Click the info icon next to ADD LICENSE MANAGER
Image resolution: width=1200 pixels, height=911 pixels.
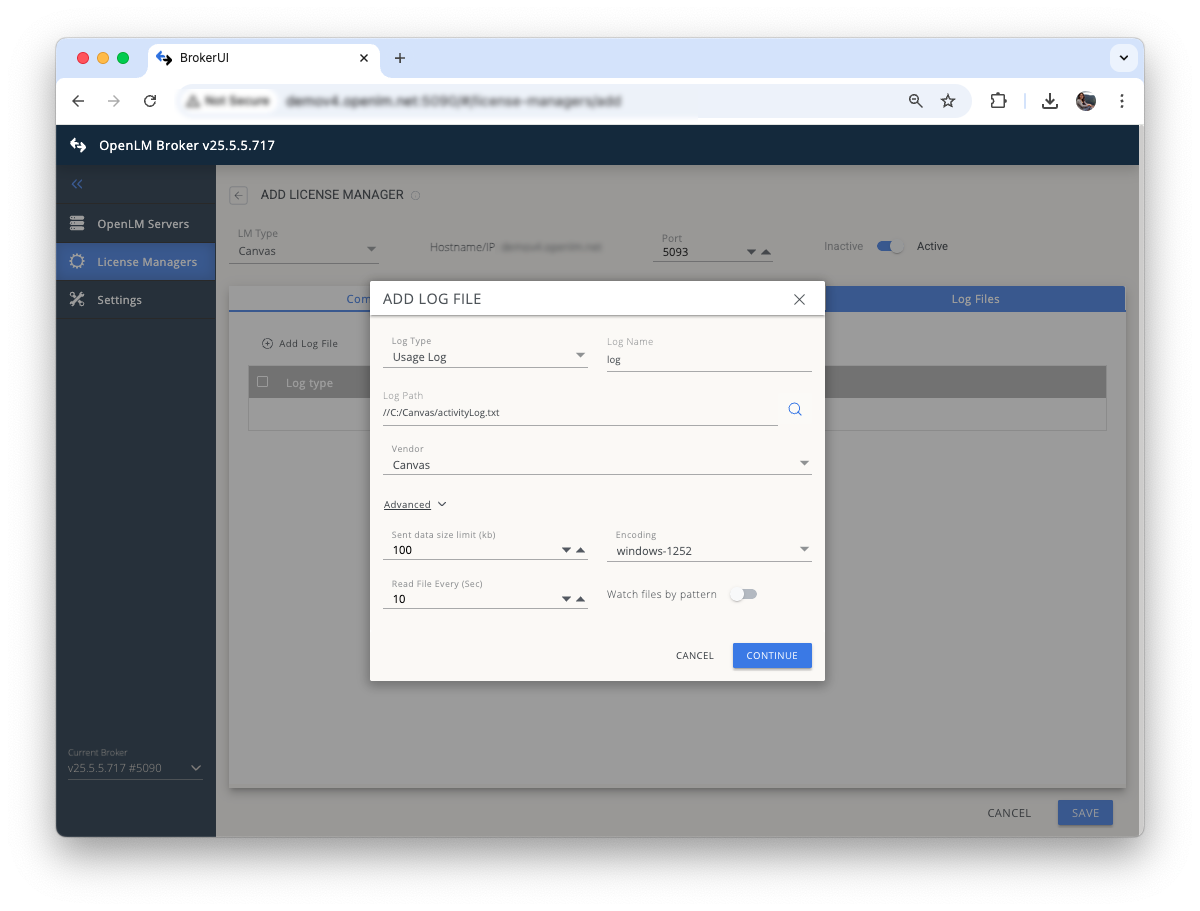click(416, 195)
